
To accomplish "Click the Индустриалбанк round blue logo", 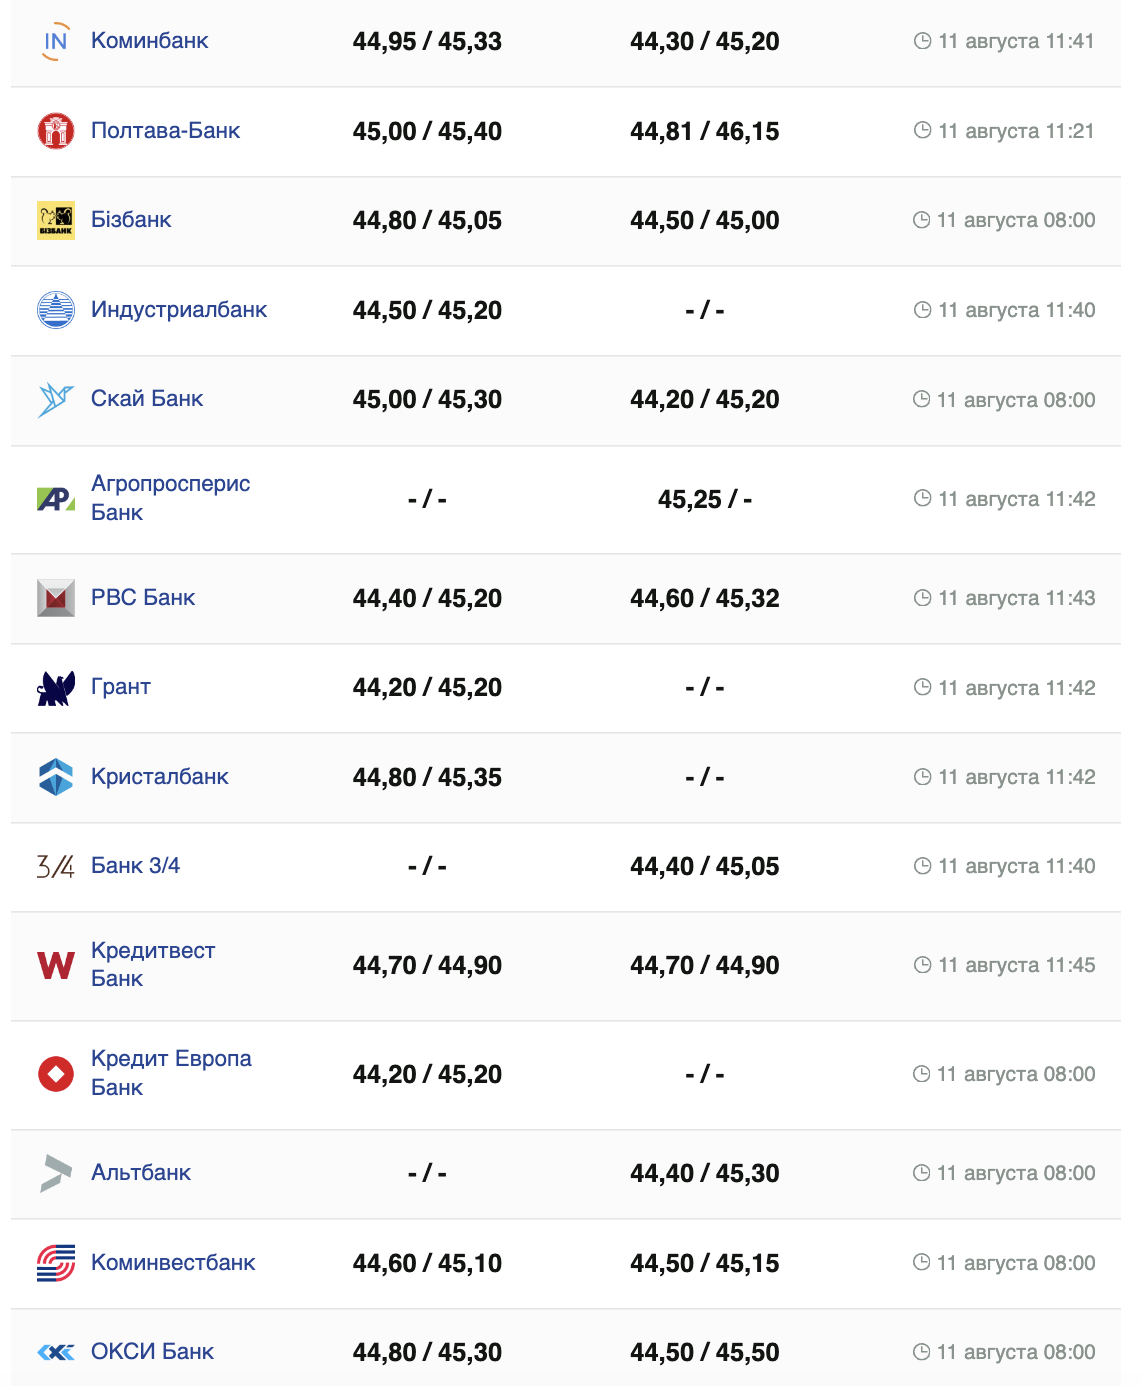I will point(56,310).
